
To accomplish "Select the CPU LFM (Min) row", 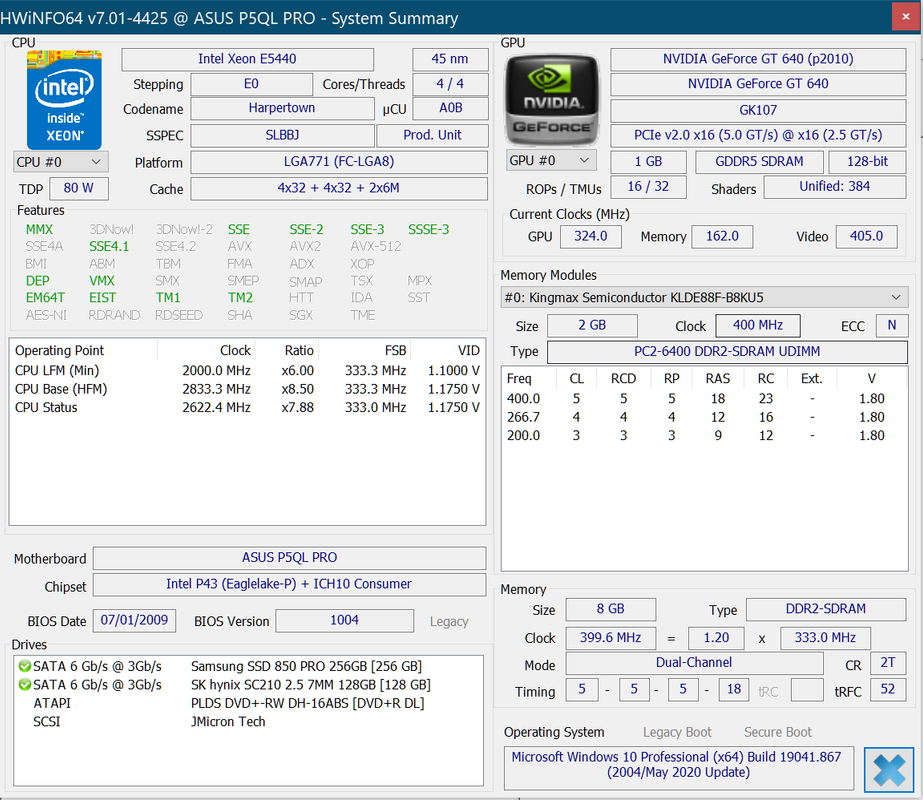I will [247, 371].
